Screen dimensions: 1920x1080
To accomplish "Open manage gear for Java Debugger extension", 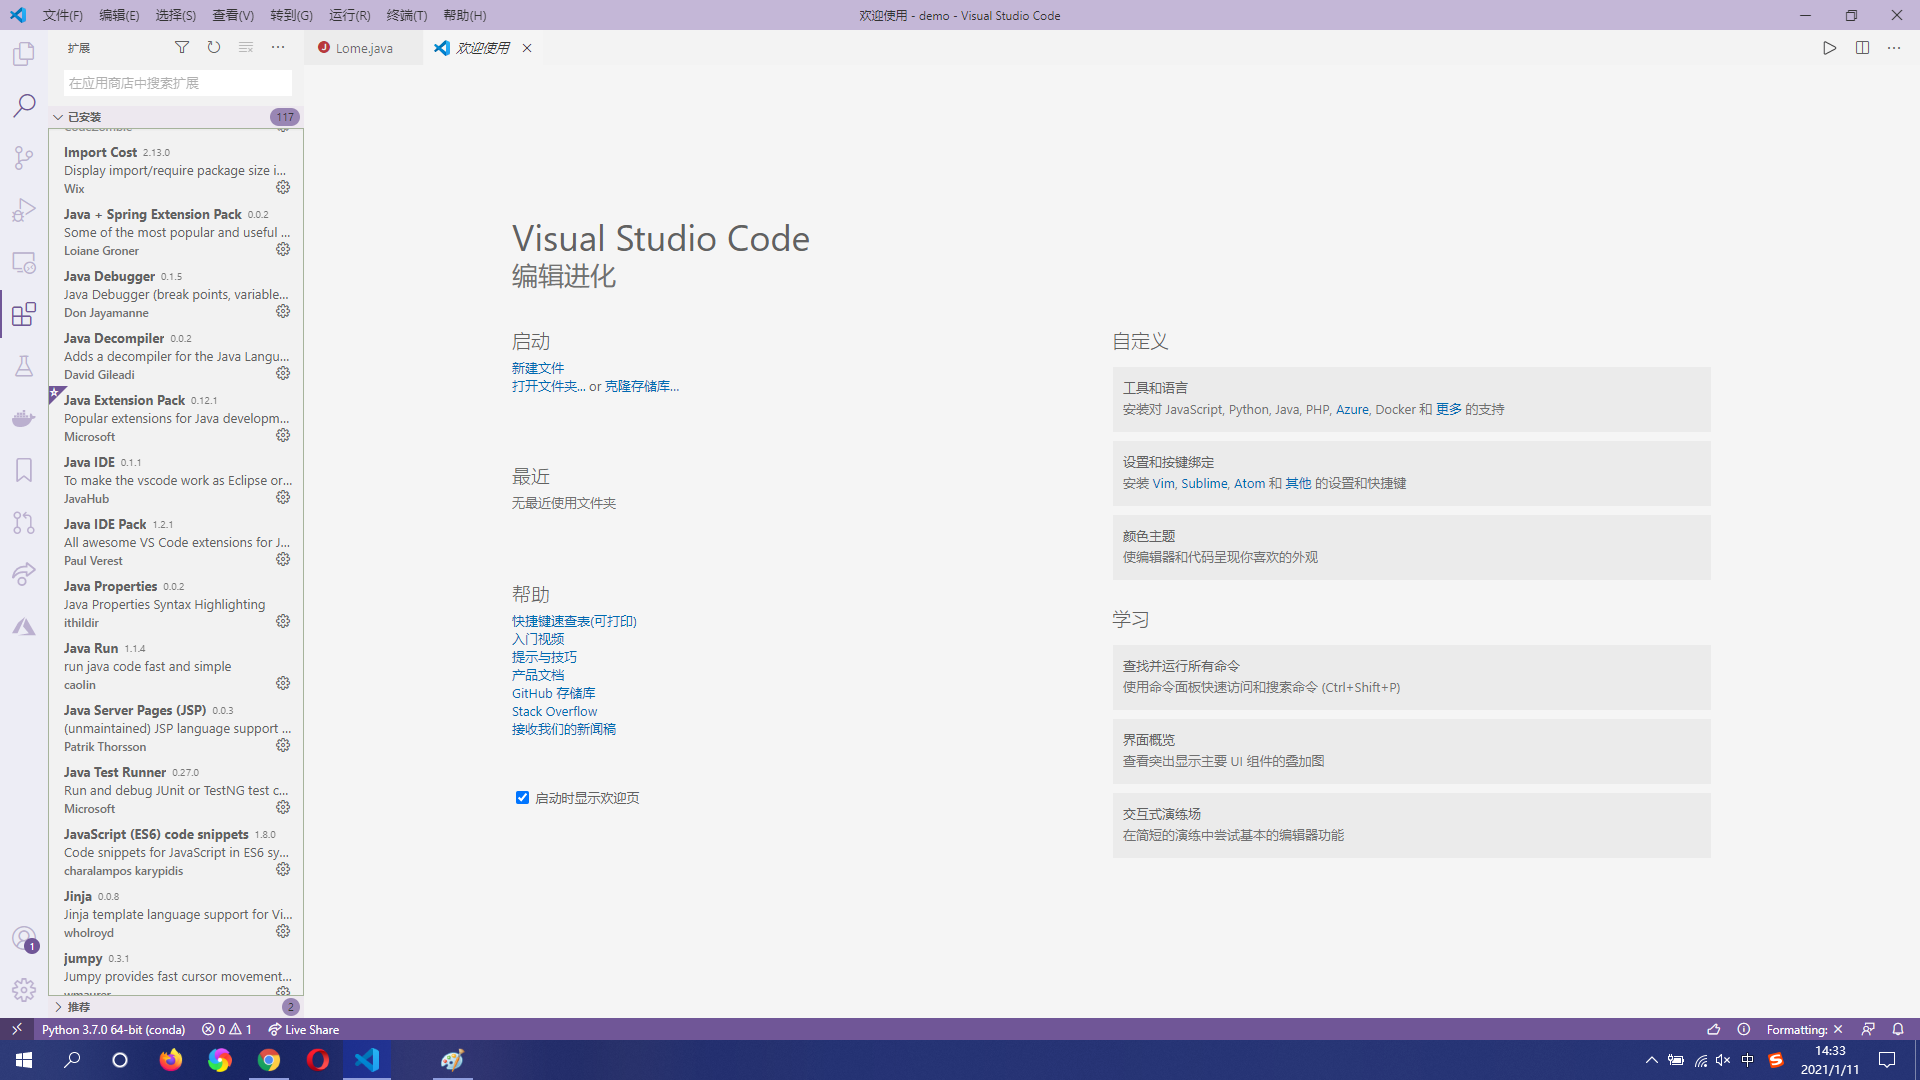I will (x=283, y=311).
